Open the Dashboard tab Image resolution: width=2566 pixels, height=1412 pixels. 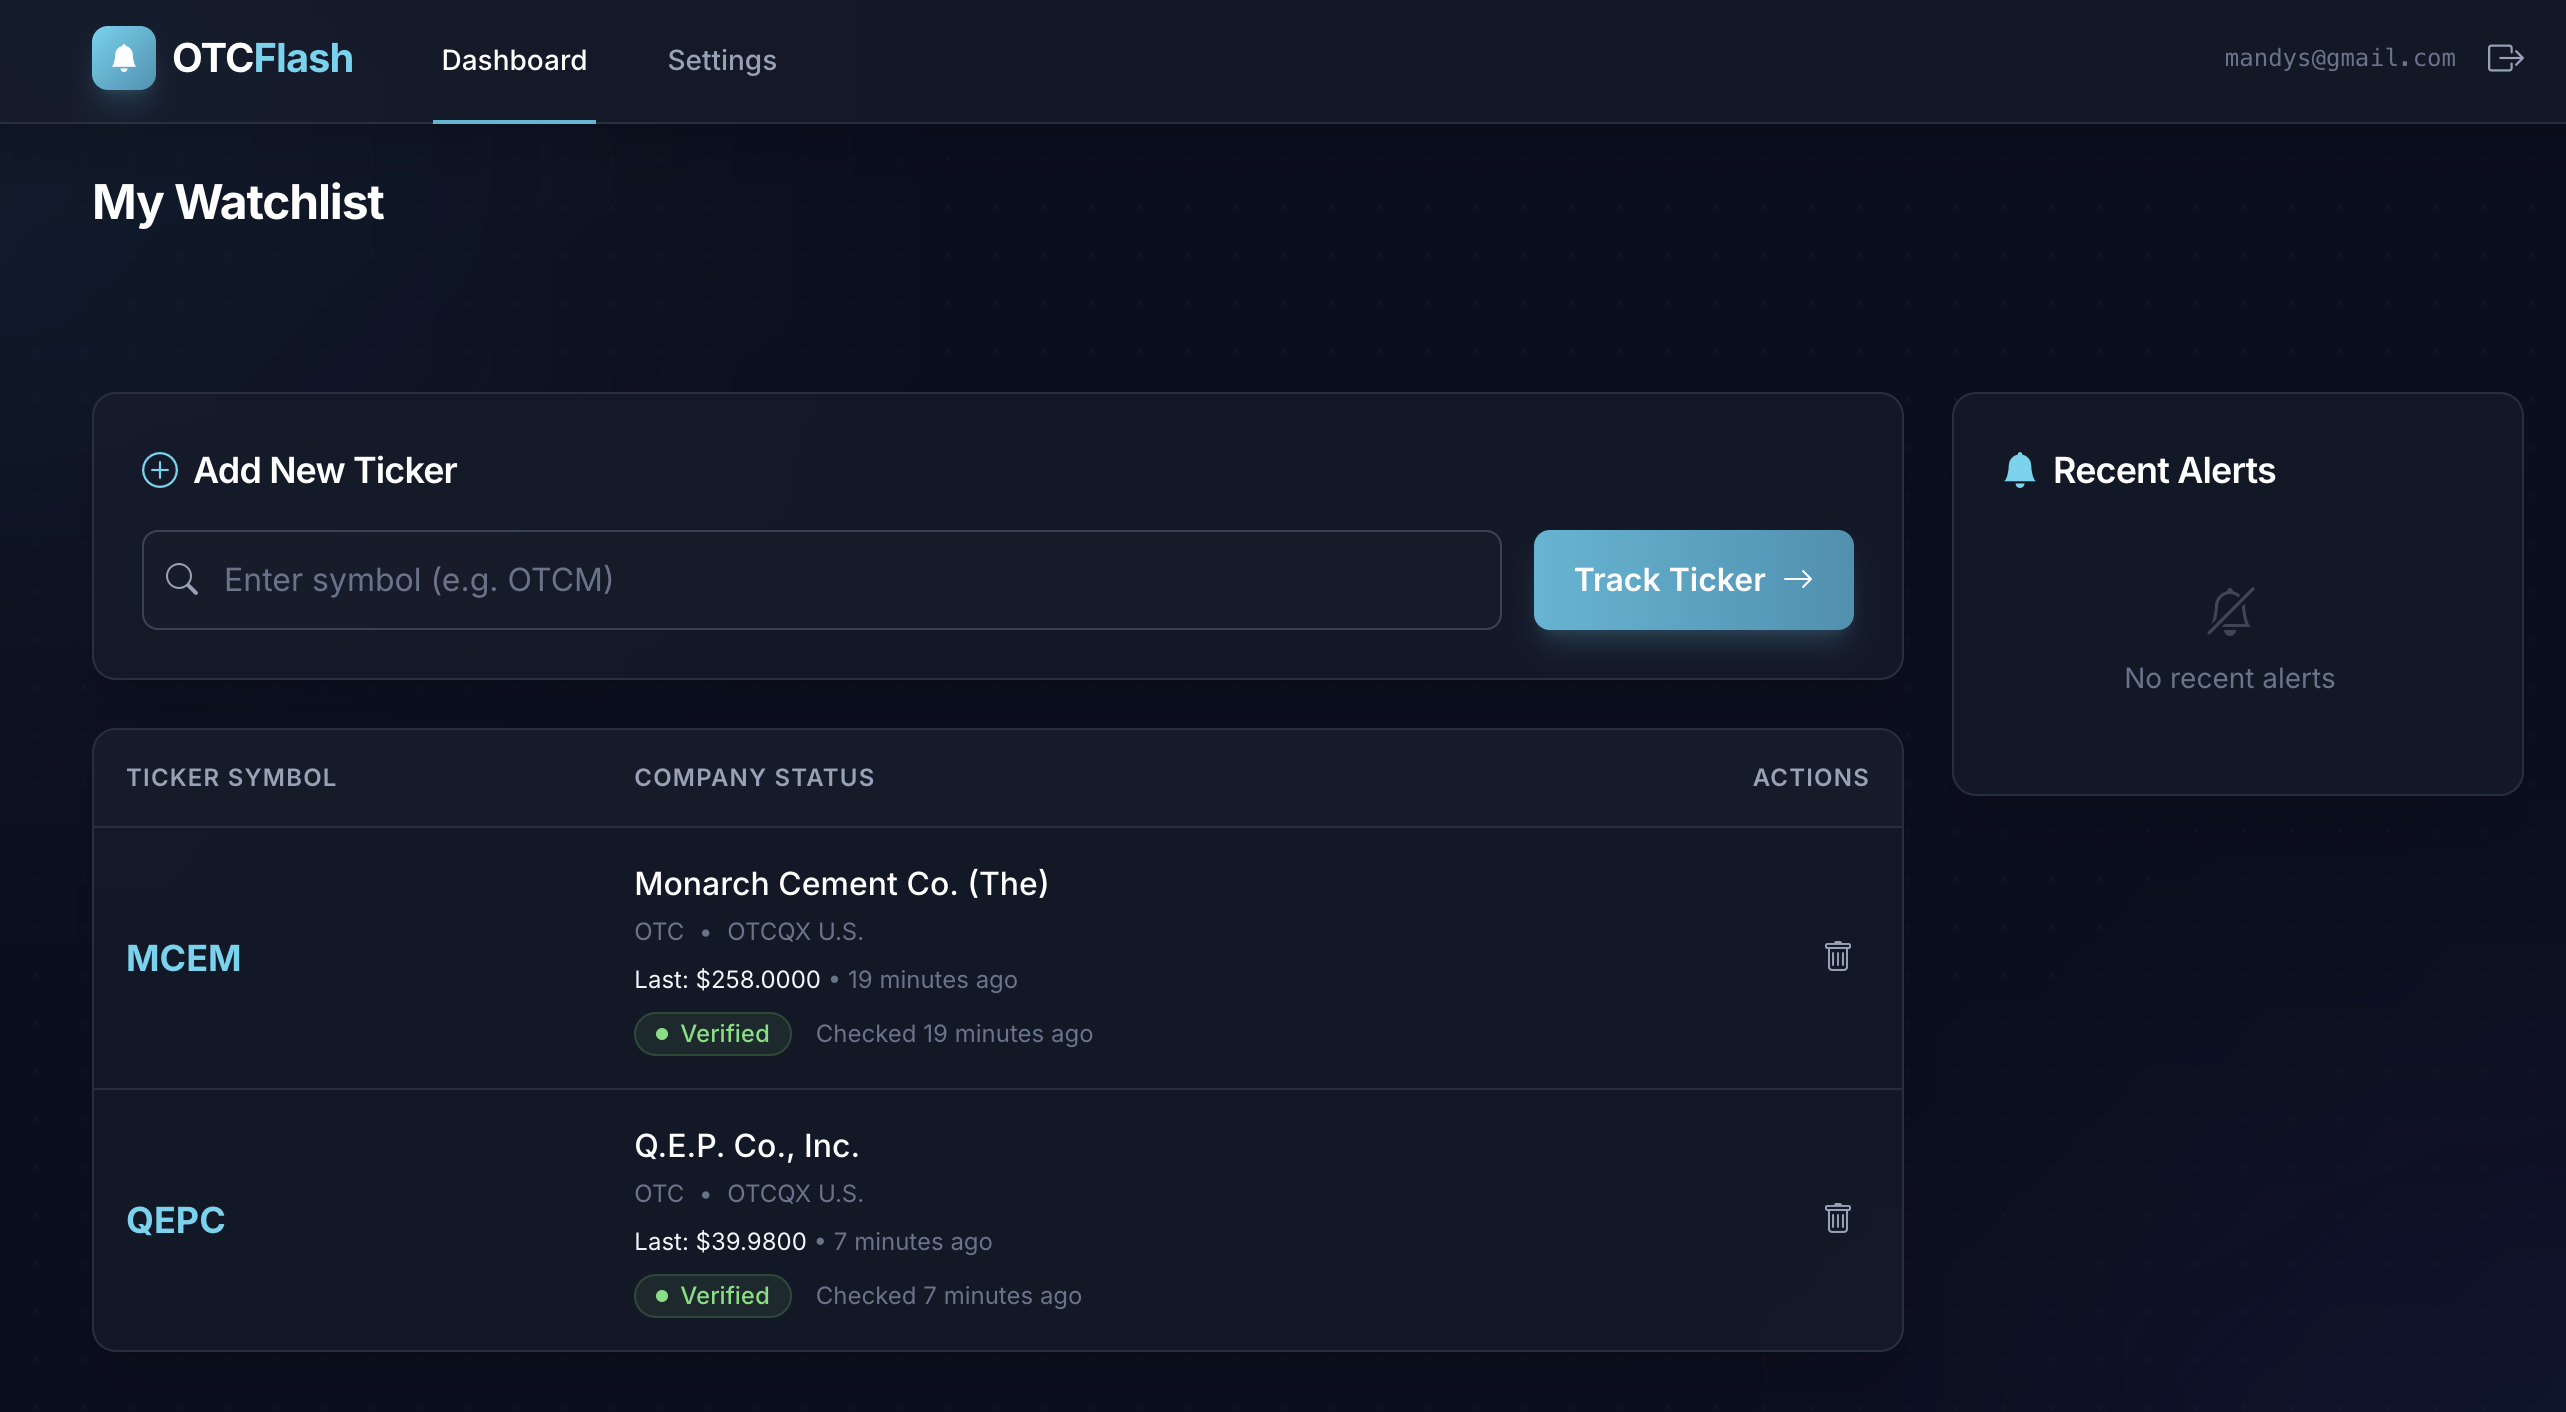tap(514, 60)
